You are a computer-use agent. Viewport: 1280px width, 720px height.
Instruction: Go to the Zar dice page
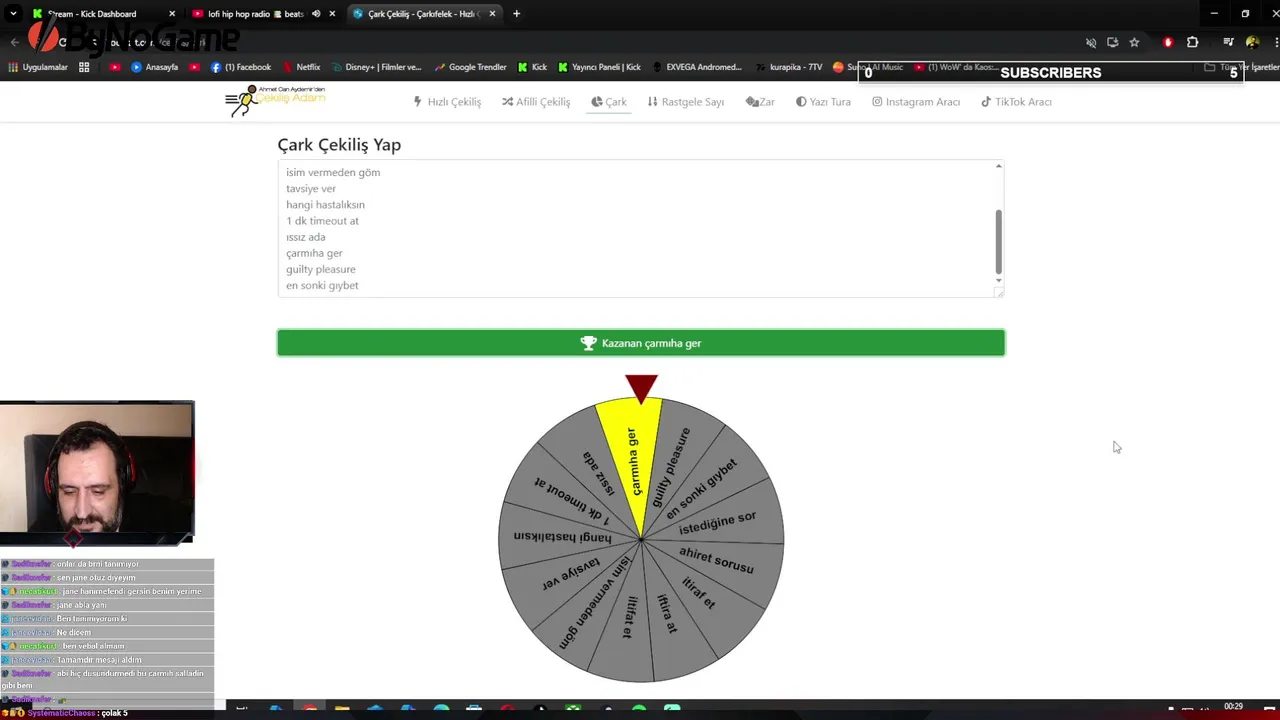tap(760, 102)
